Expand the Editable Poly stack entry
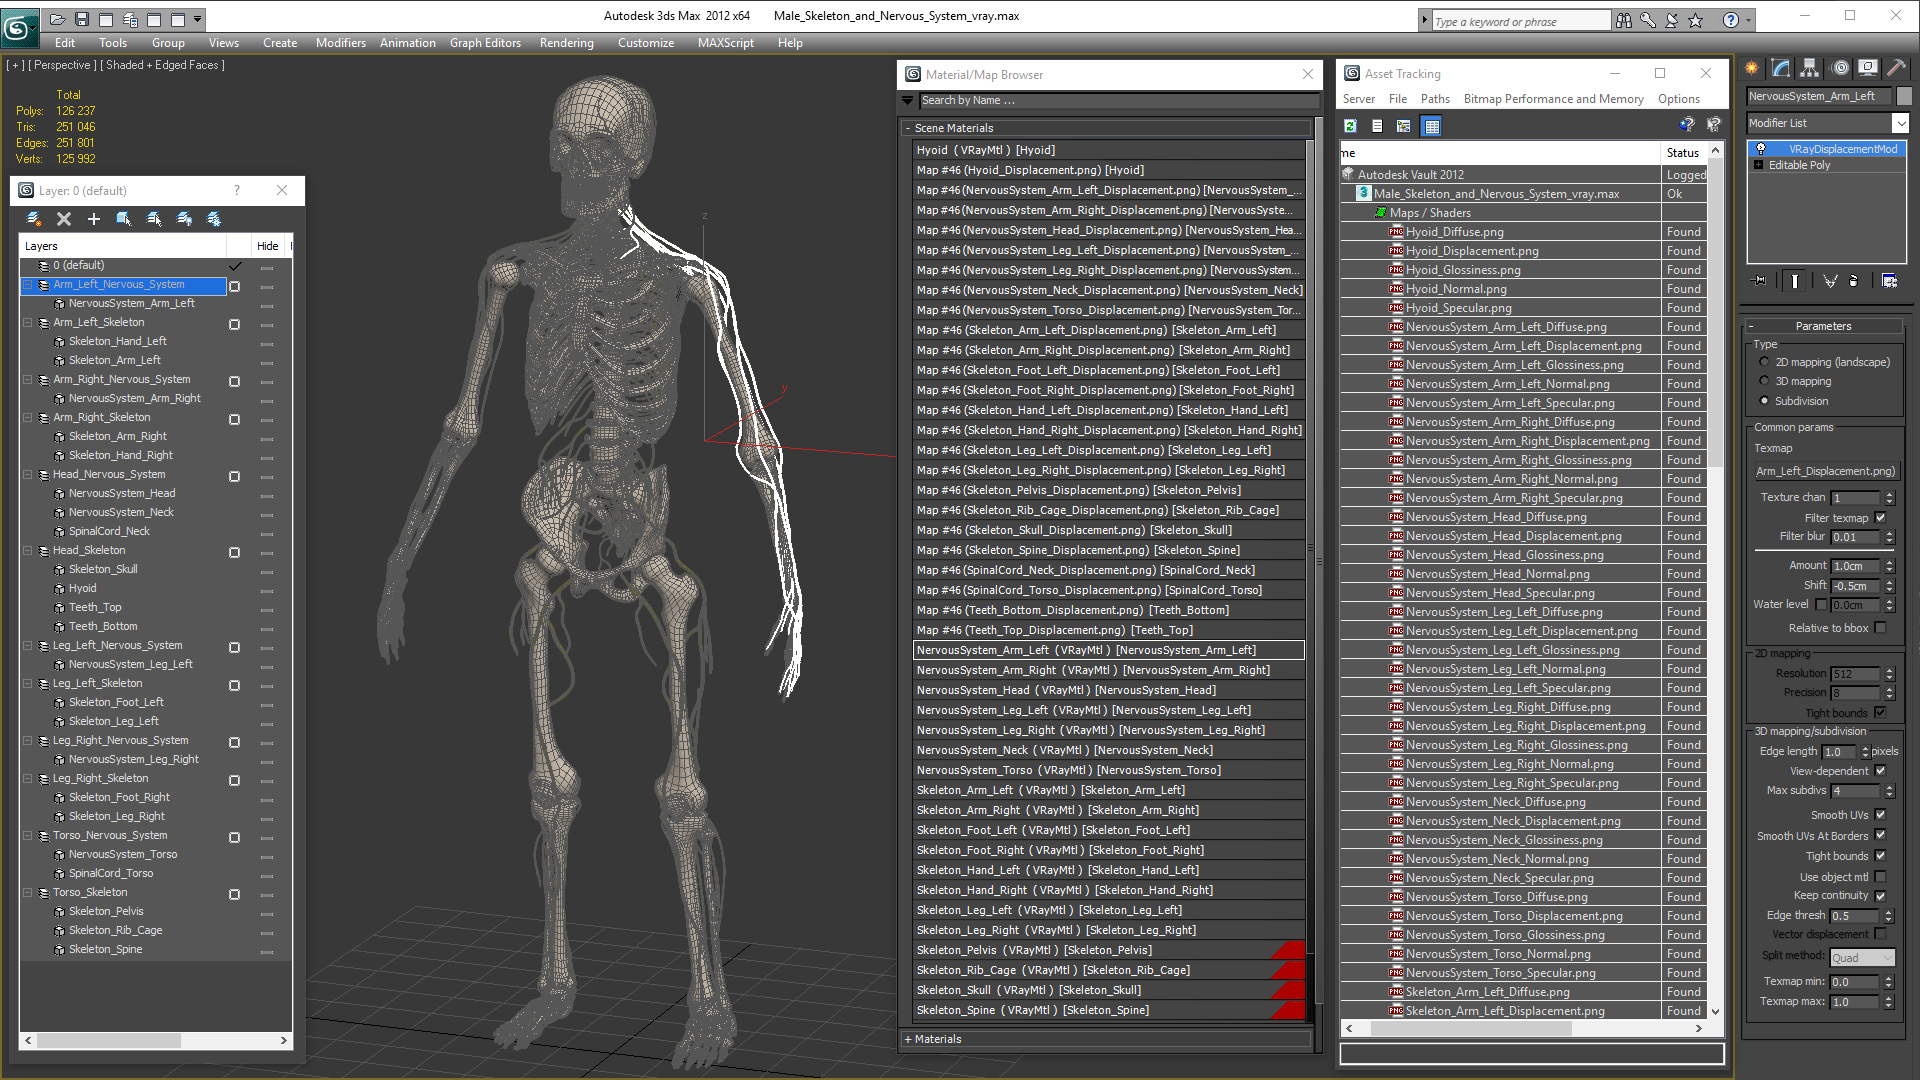1920x1080 pixels. [1759, 165]
